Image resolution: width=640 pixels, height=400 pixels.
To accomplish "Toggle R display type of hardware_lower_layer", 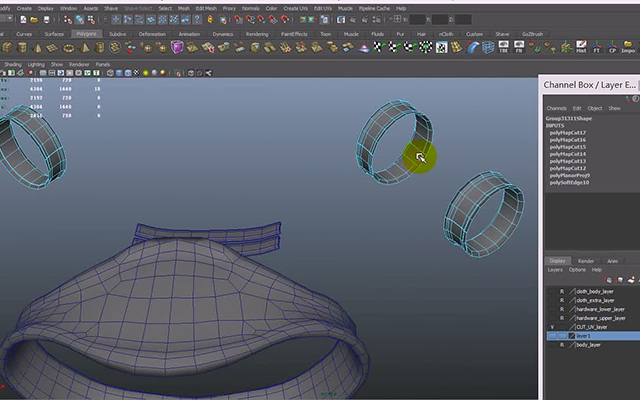I will pos(562,309).
